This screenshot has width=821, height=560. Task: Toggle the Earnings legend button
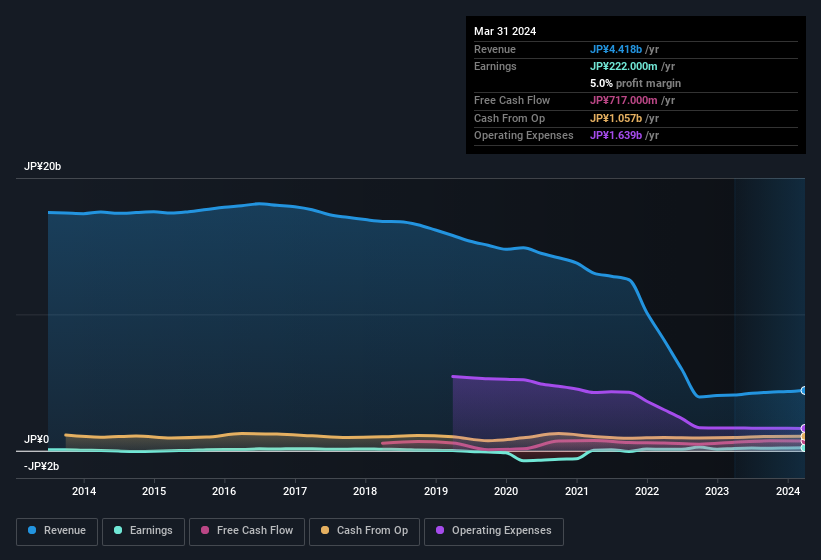[143, 531]
